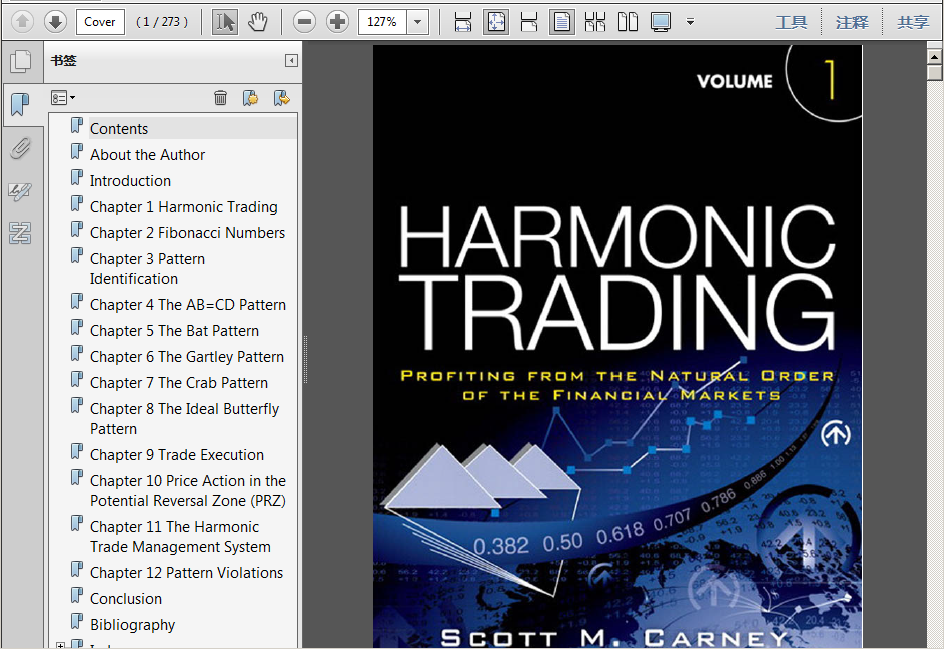Open Chapter 11 Harmonic Trade Management System
The image size is (944, 650).
(180, 536)
